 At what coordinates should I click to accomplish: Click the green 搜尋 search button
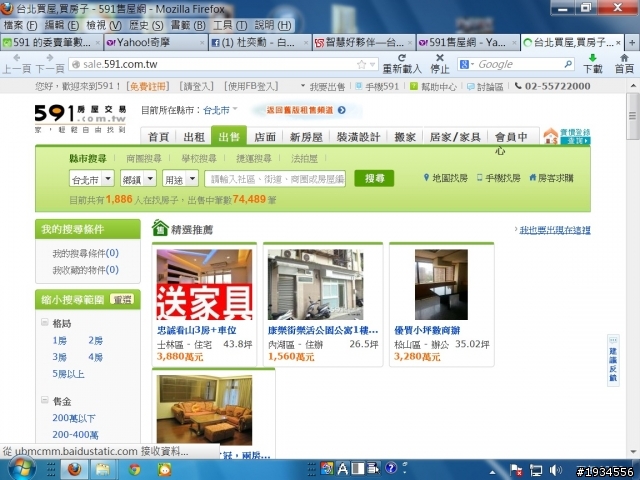tap(374, 178)
